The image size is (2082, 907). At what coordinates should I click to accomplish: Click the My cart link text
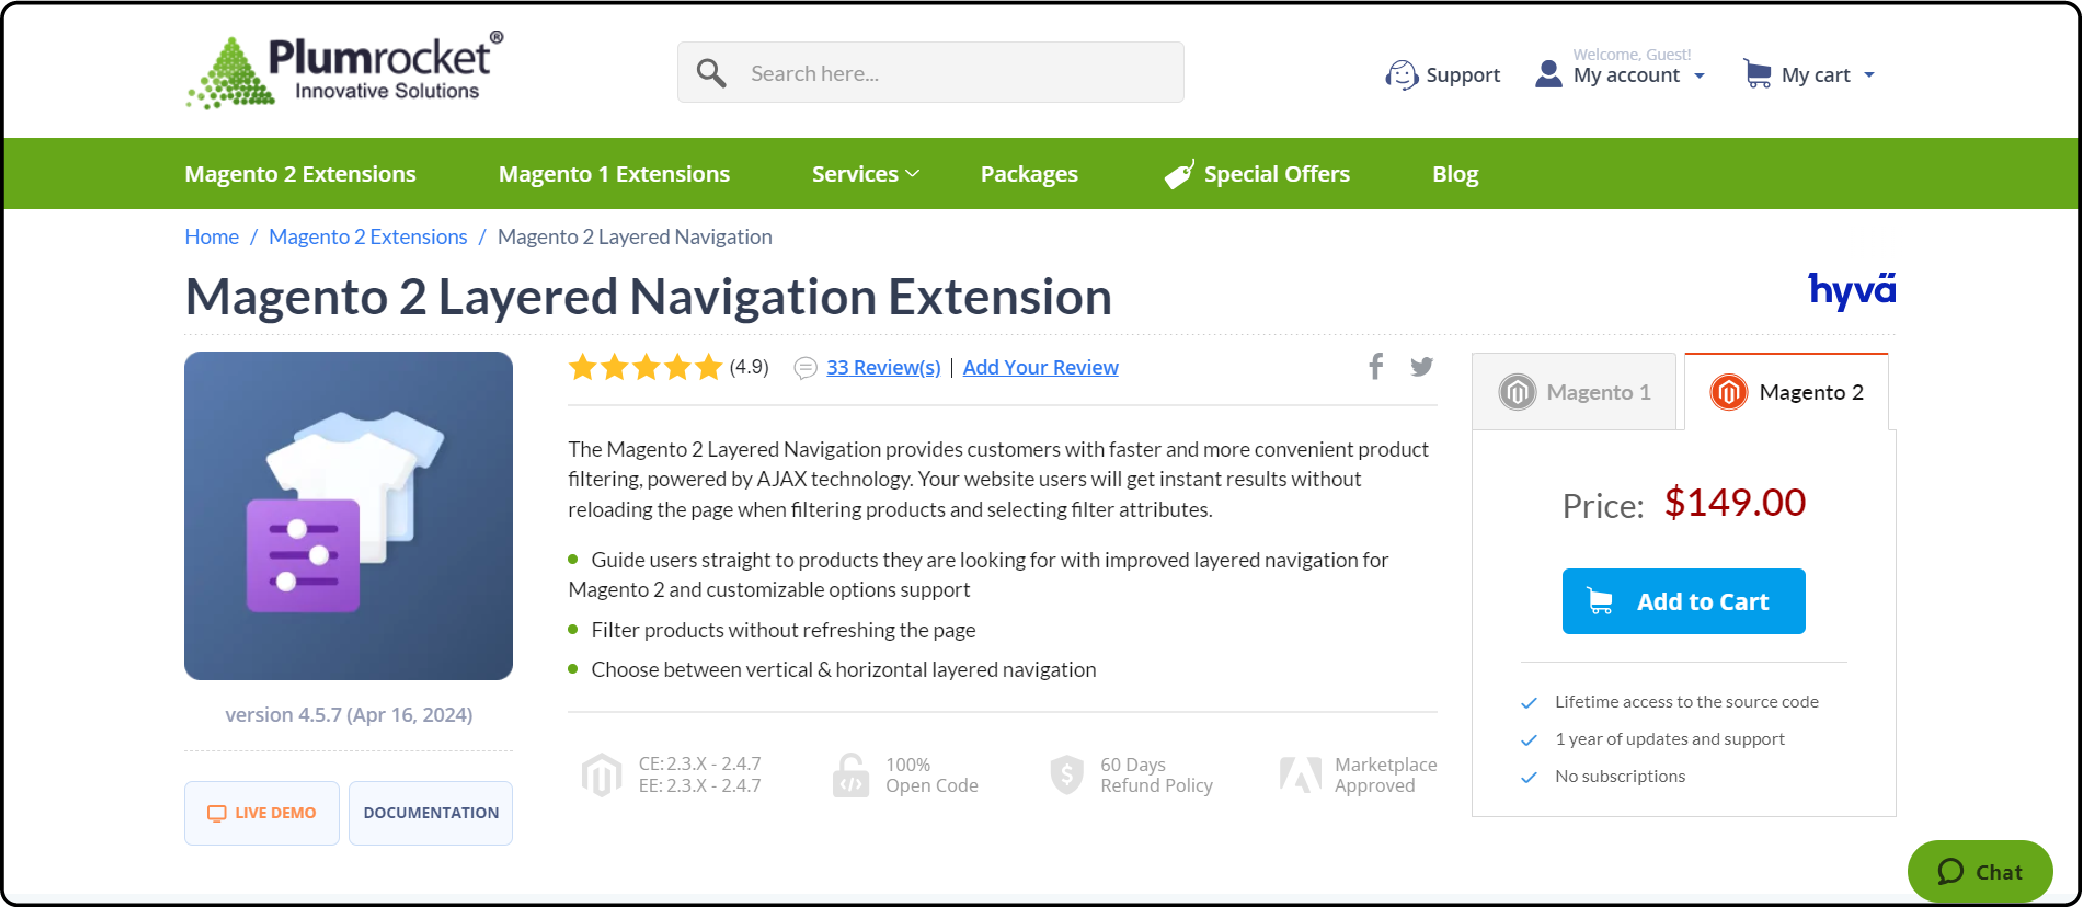point(1816,75)
